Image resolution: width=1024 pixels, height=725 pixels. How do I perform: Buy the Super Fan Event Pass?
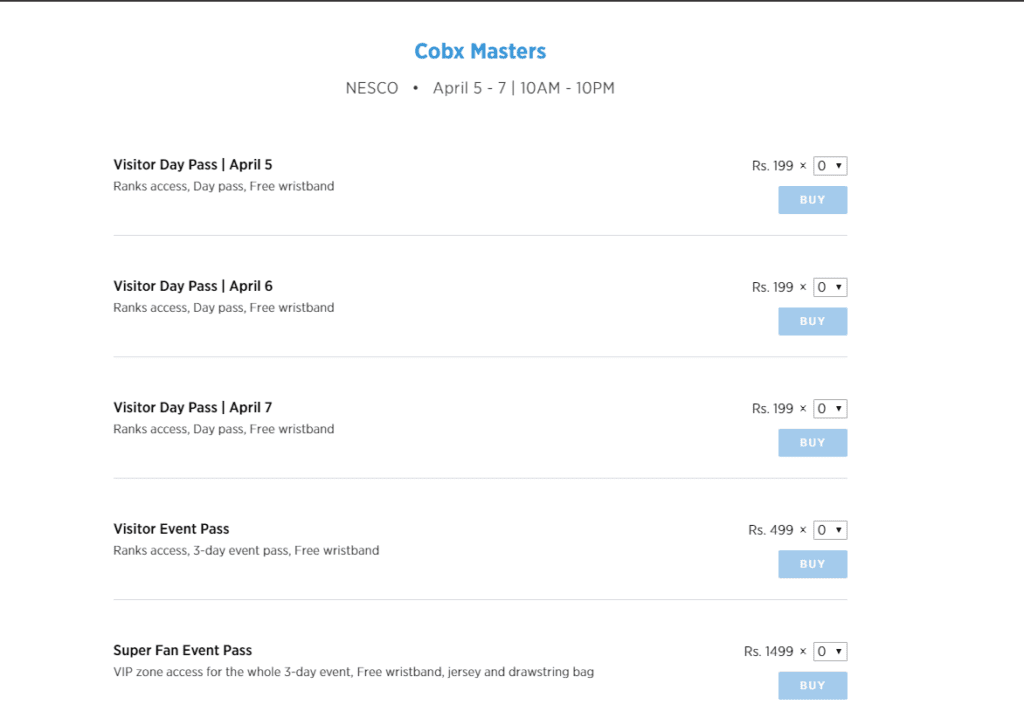pos(812,686)
